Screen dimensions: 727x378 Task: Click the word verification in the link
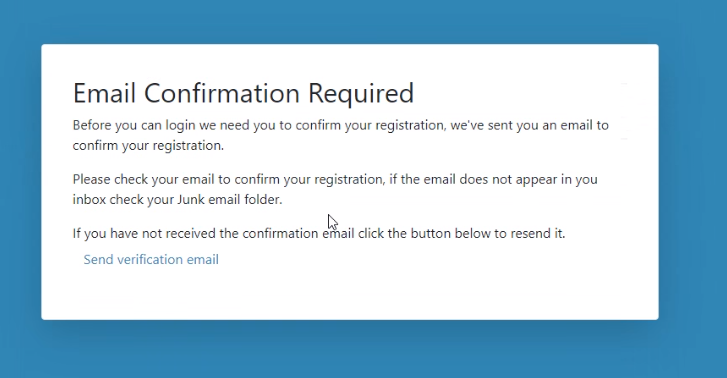pyautogui.click(x=150, y=259)
